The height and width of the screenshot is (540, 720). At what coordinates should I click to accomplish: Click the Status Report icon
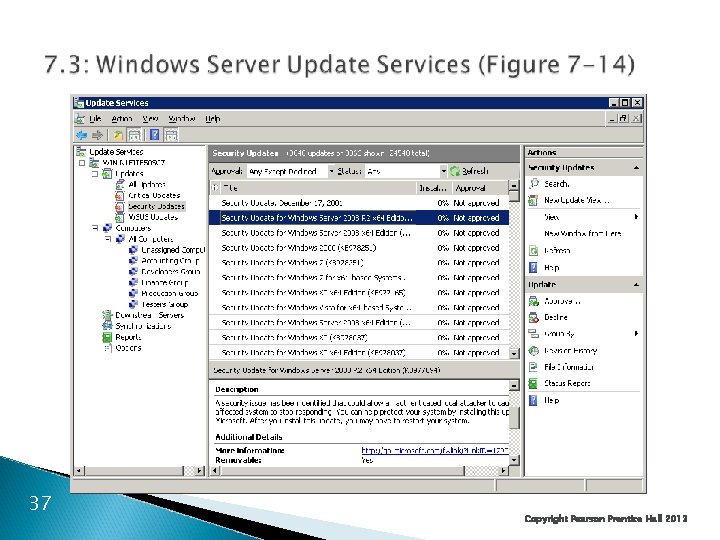[x=533, y=383]
